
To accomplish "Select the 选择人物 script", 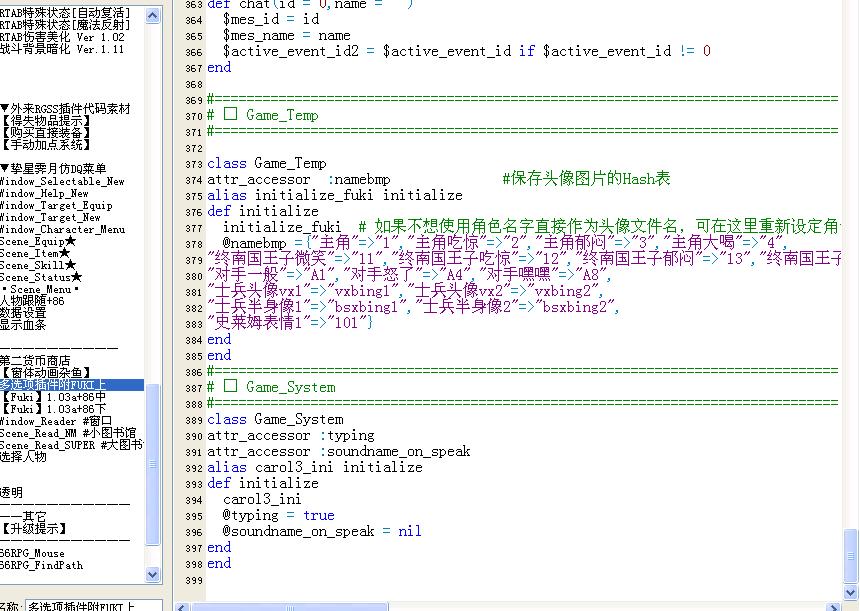I will [x=23, y=456].
